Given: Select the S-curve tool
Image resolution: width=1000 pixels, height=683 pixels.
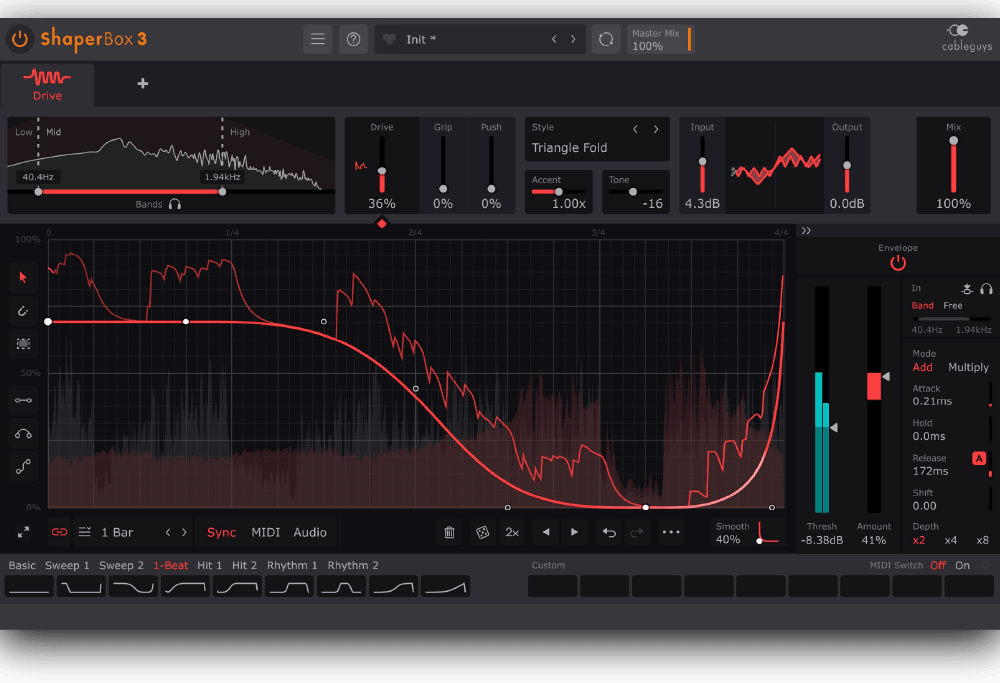Looking at the screenshot, I should point(24,467).
